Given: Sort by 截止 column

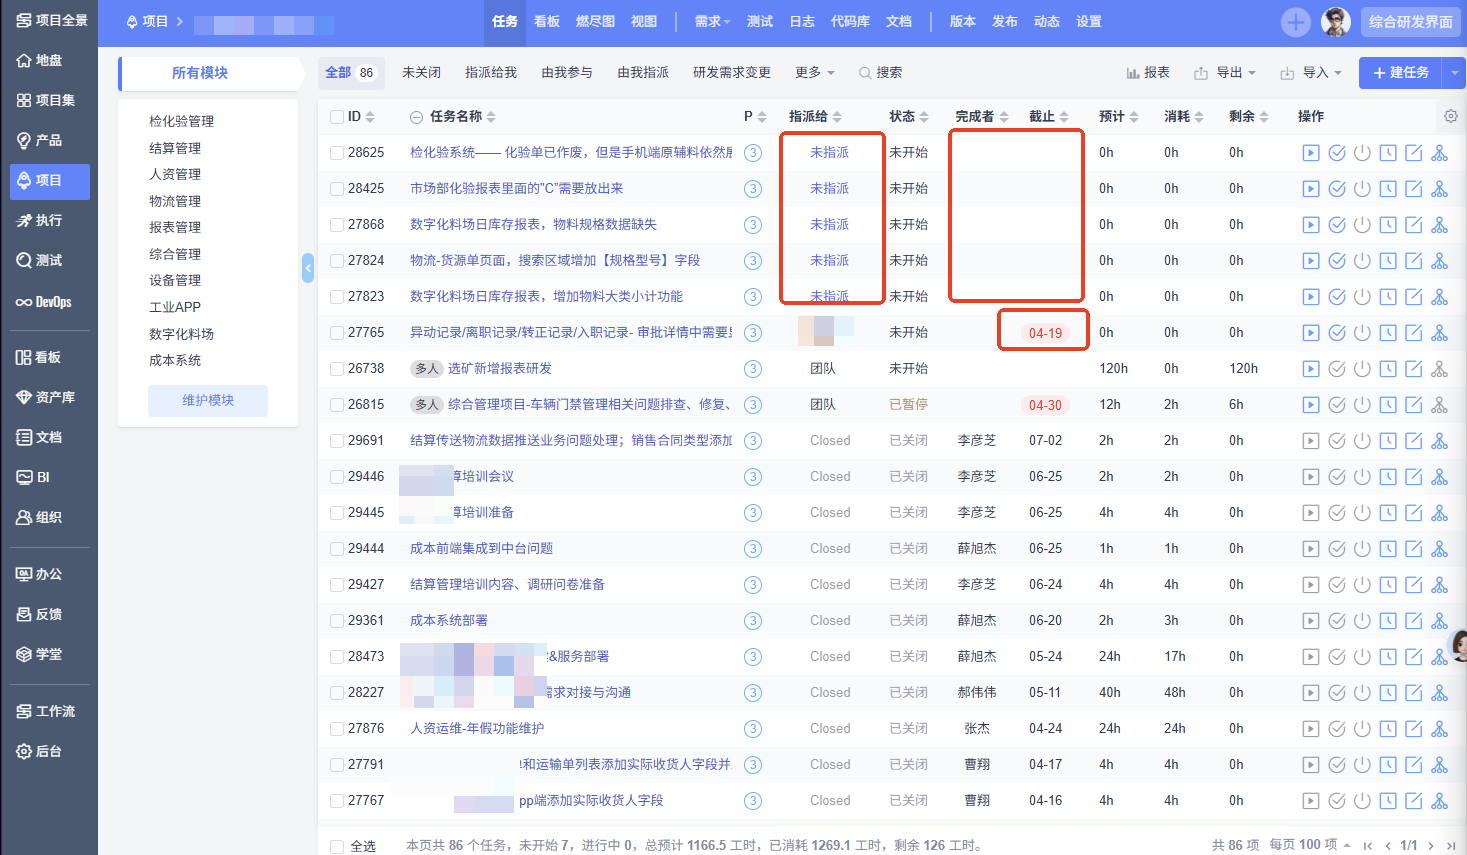Looking at the screenshot, I should tap(1048, 117).
